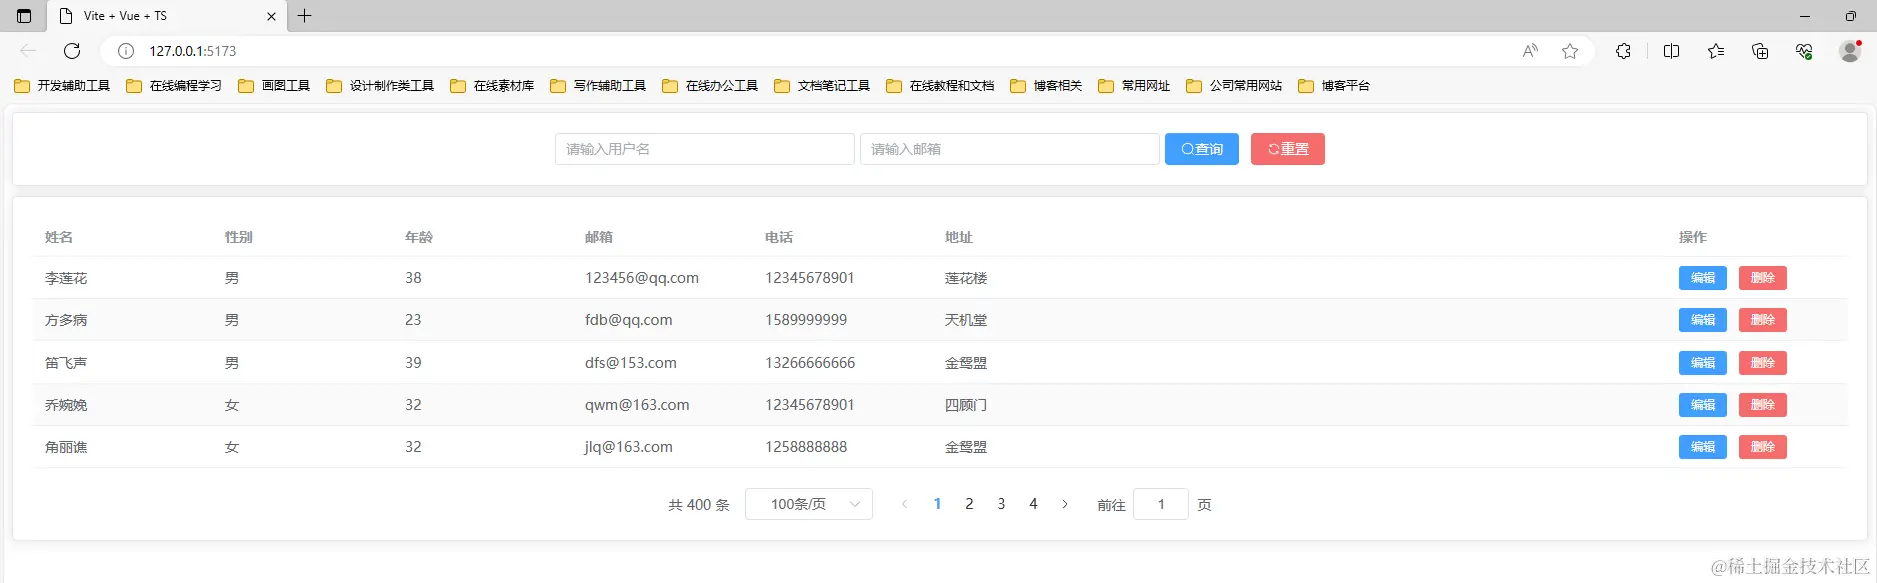Open browser essentials heart icon
The width and height of the screenshot is (1877, 583).
[x=1804, y=51]
